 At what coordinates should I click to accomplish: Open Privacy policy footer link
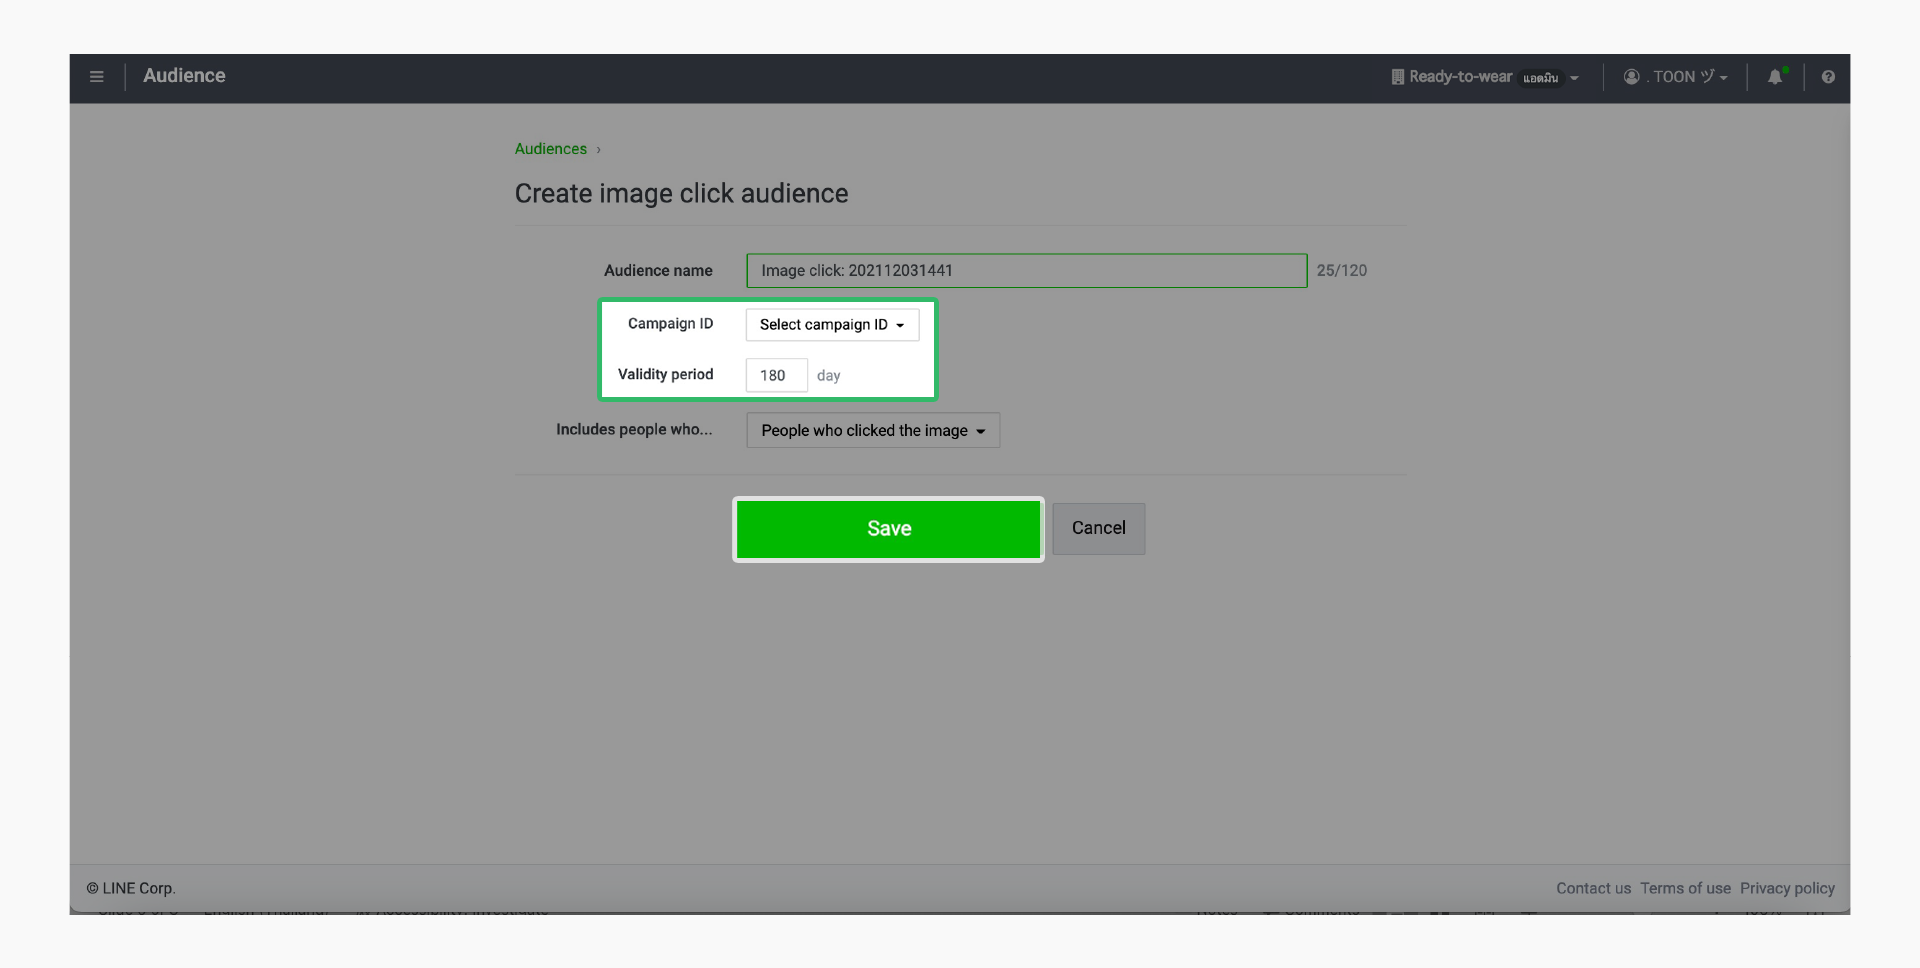(x=1787, y=889)
